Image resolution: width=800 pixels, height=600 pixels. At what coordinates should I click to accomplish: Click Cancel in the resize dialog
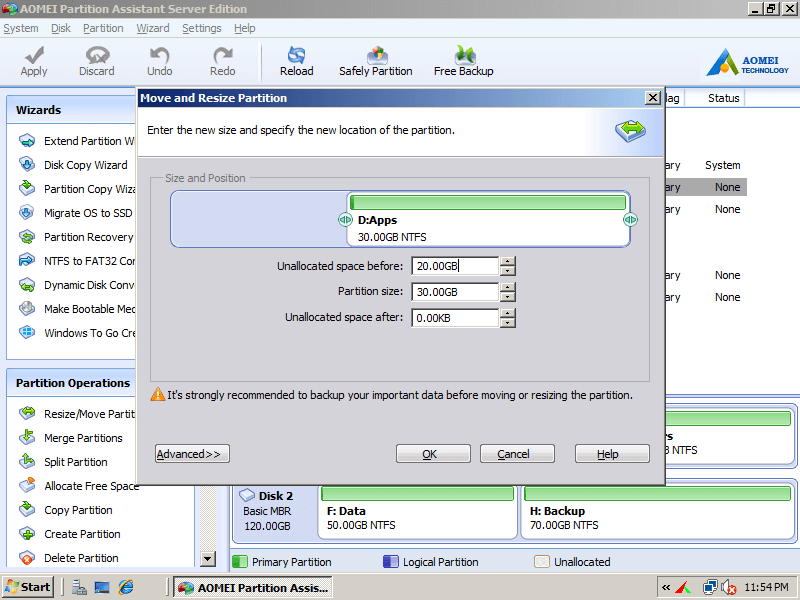(x=517, y=454)
